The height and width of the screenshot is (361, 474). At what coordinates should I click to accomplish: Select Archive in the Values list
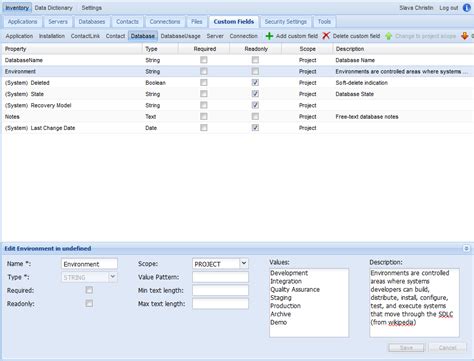(x=281, y=314)
